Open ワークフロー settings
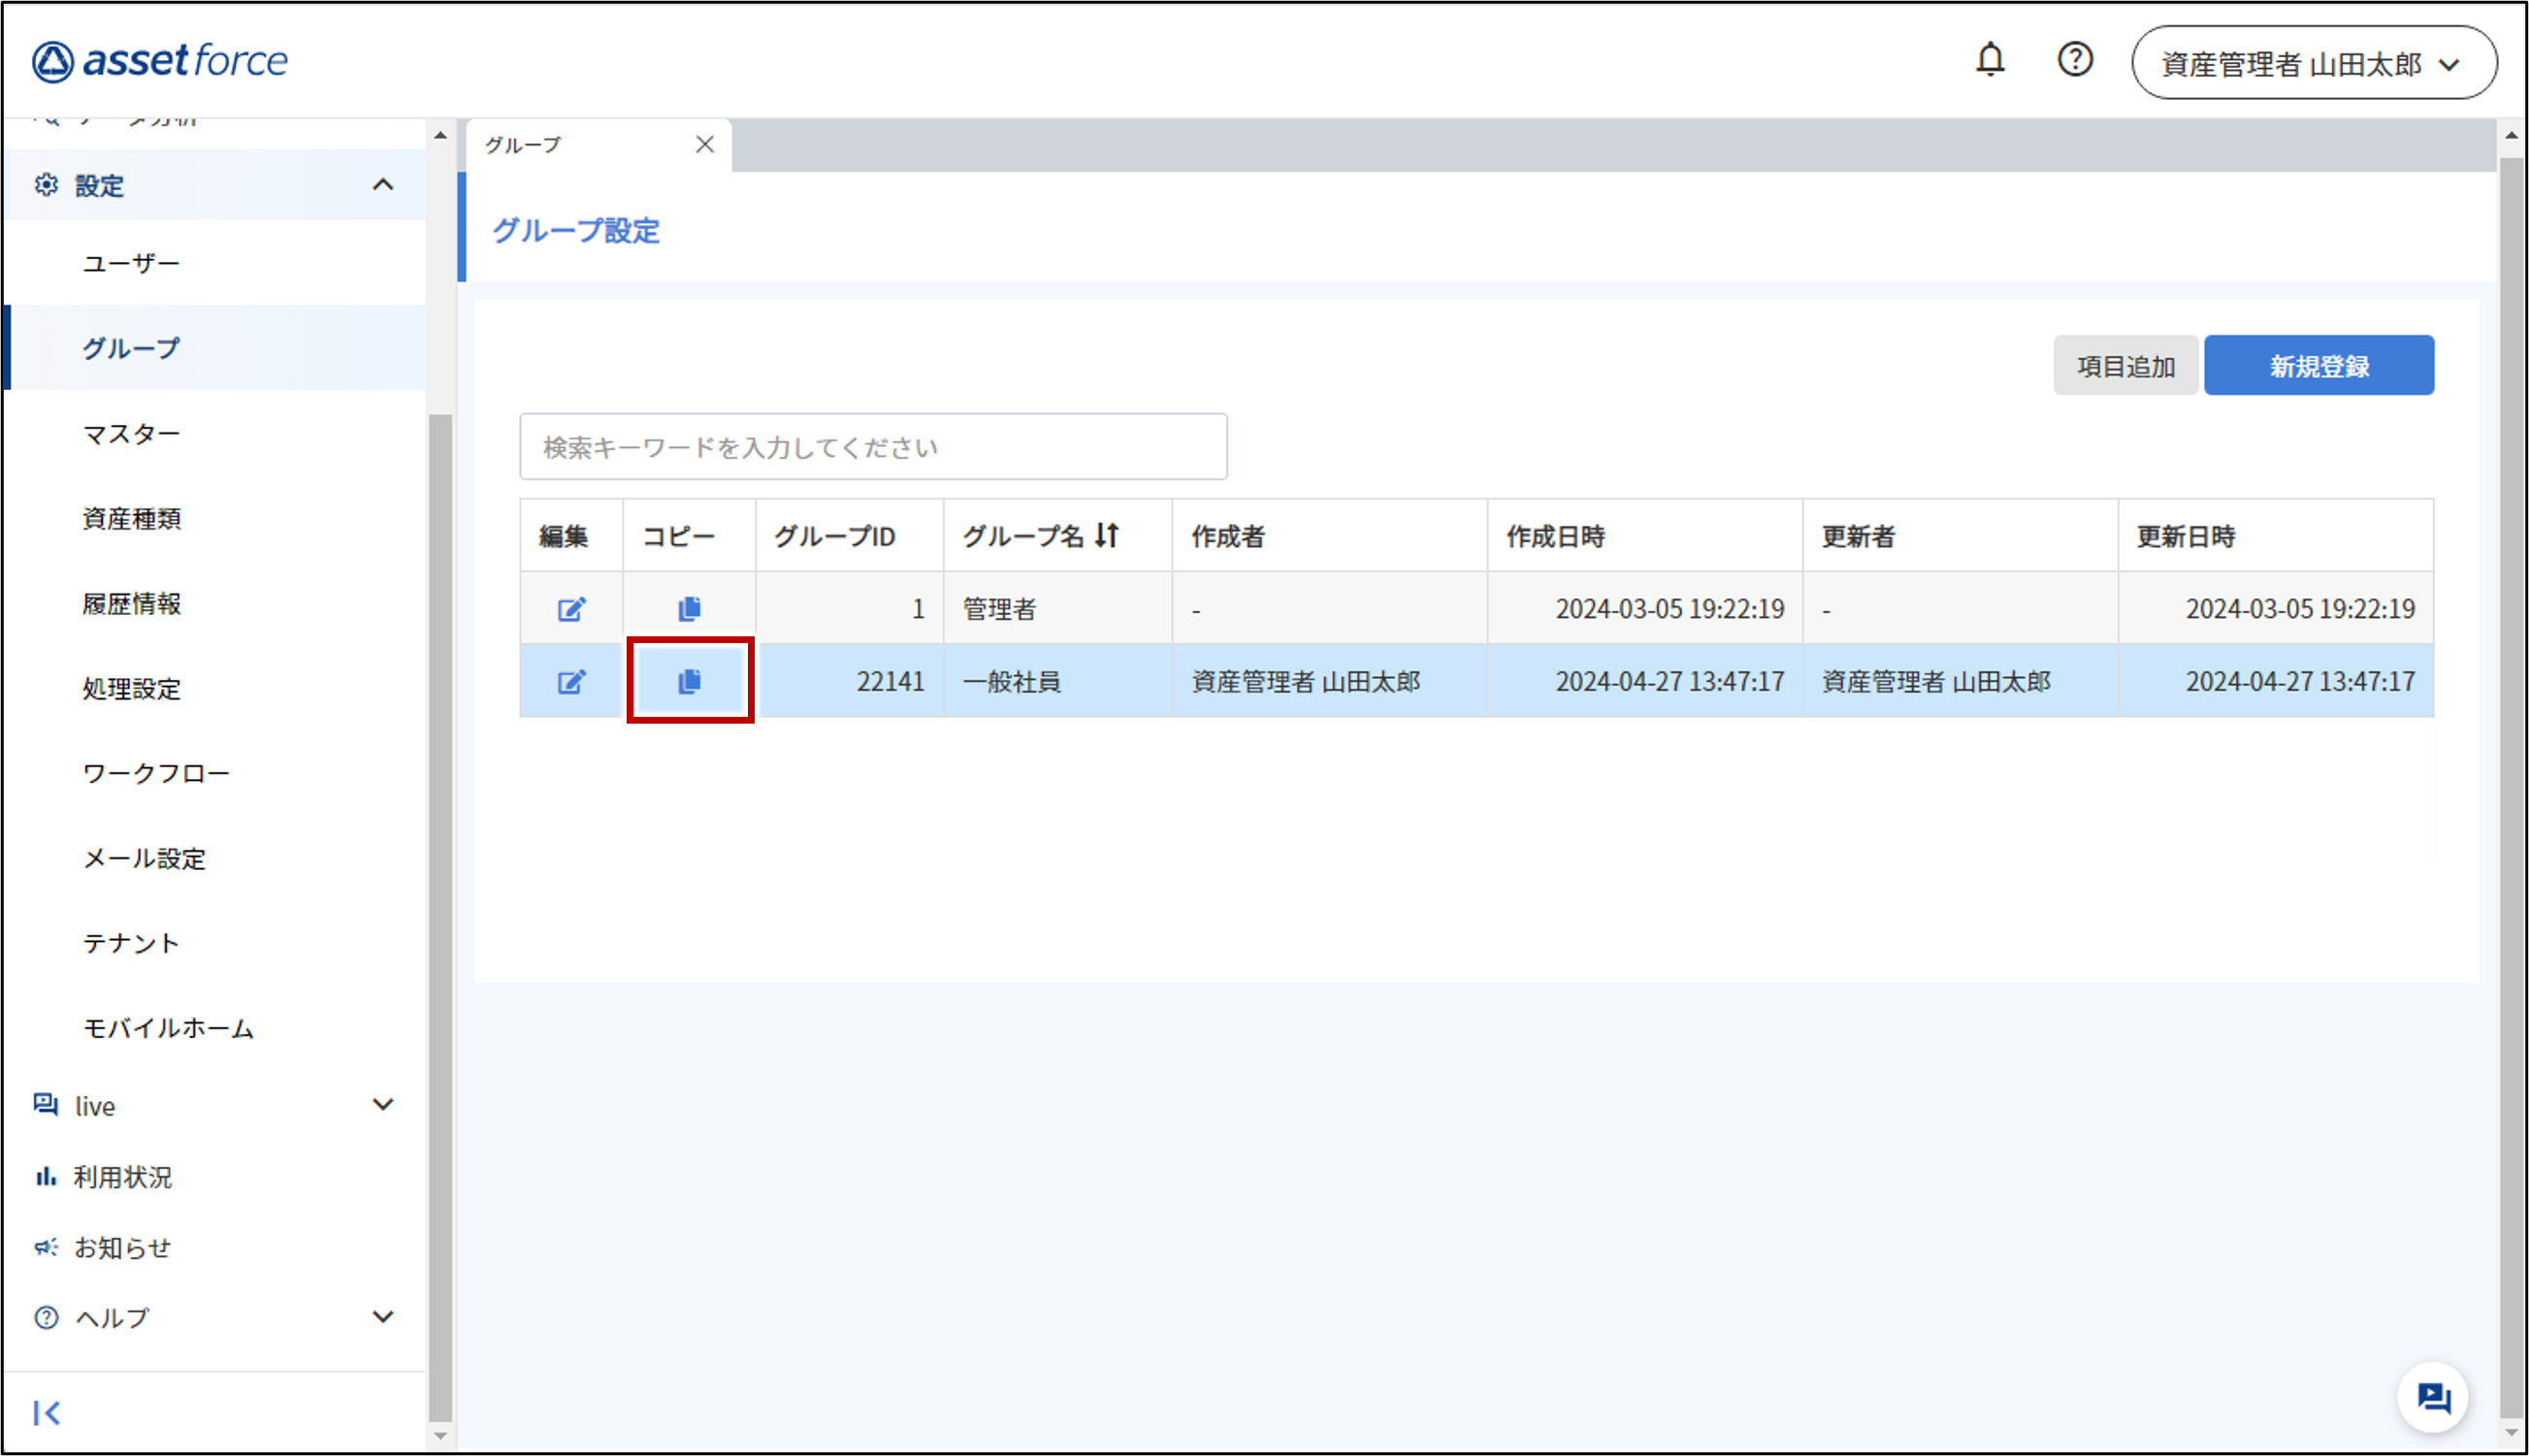The height and width of the screenshot is (1456, 2529). click(156, 773)
